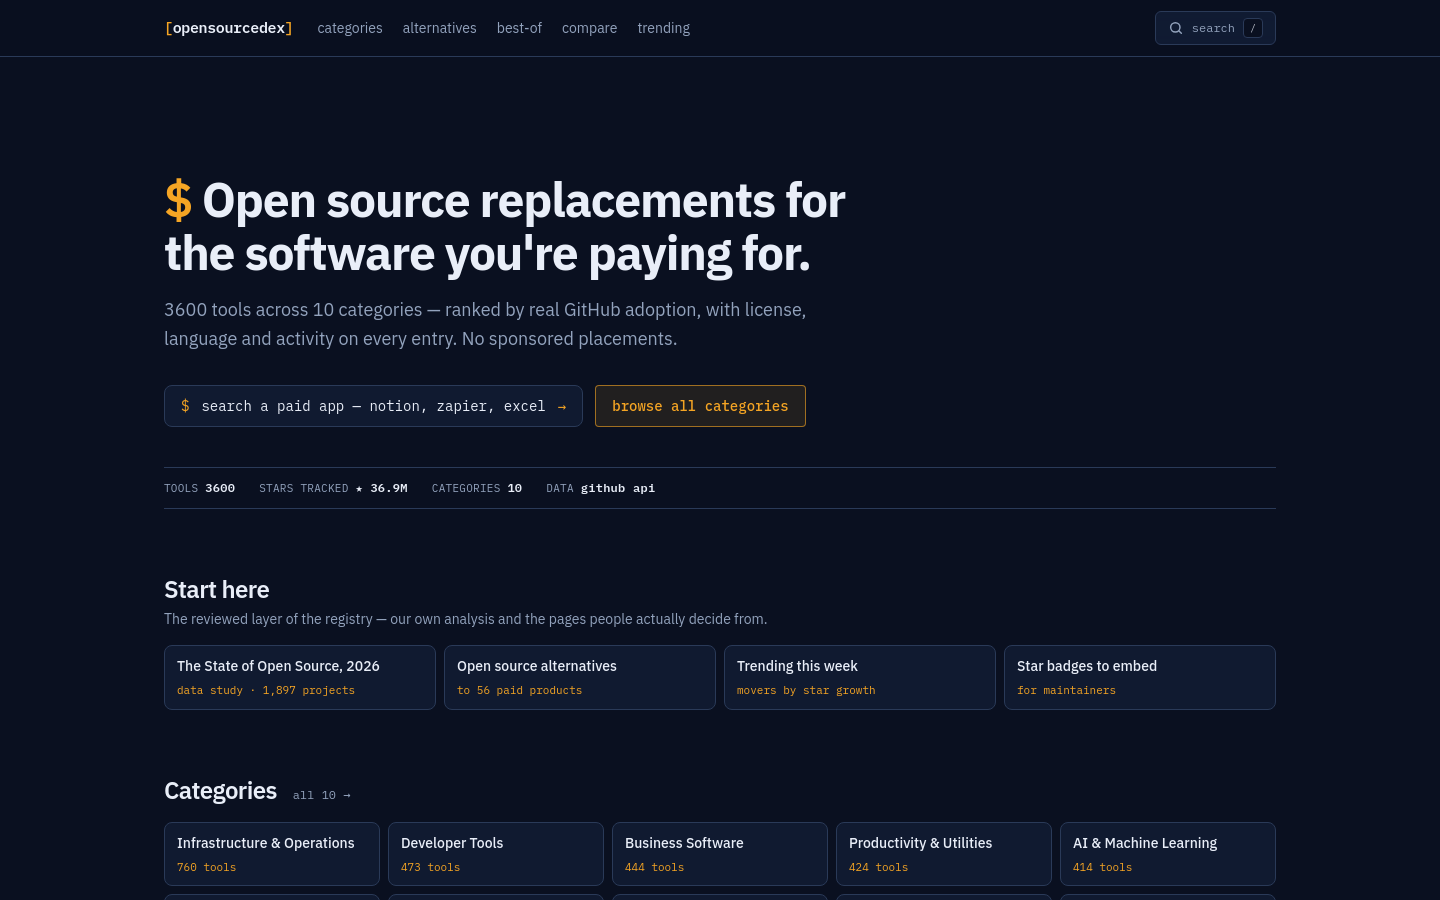
Task: Click the orange dollar sign in headline
Action: [178, 201]
